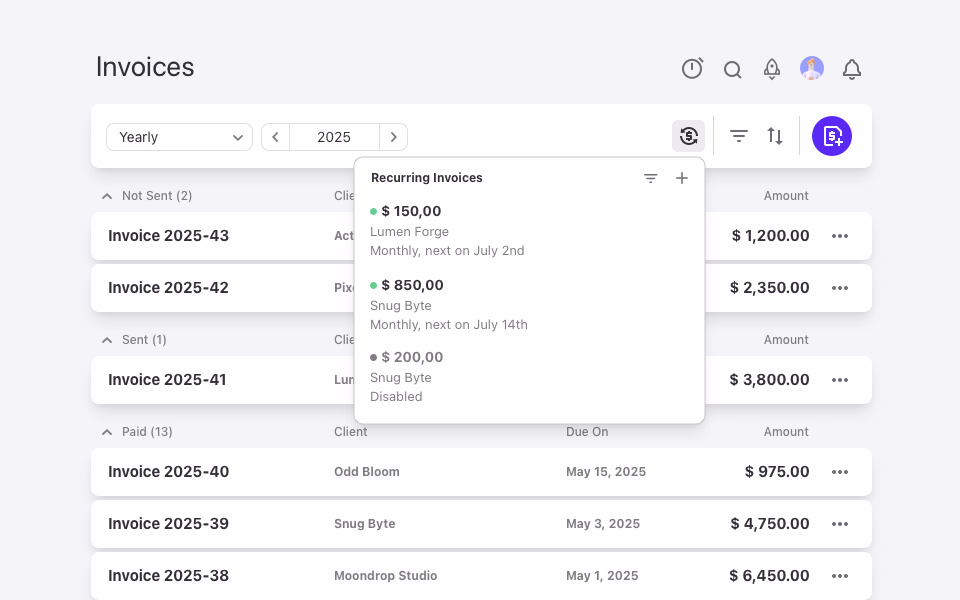Click the sort arrows icon
Viewport: 960px width, 600px height.
pos(775,136)
